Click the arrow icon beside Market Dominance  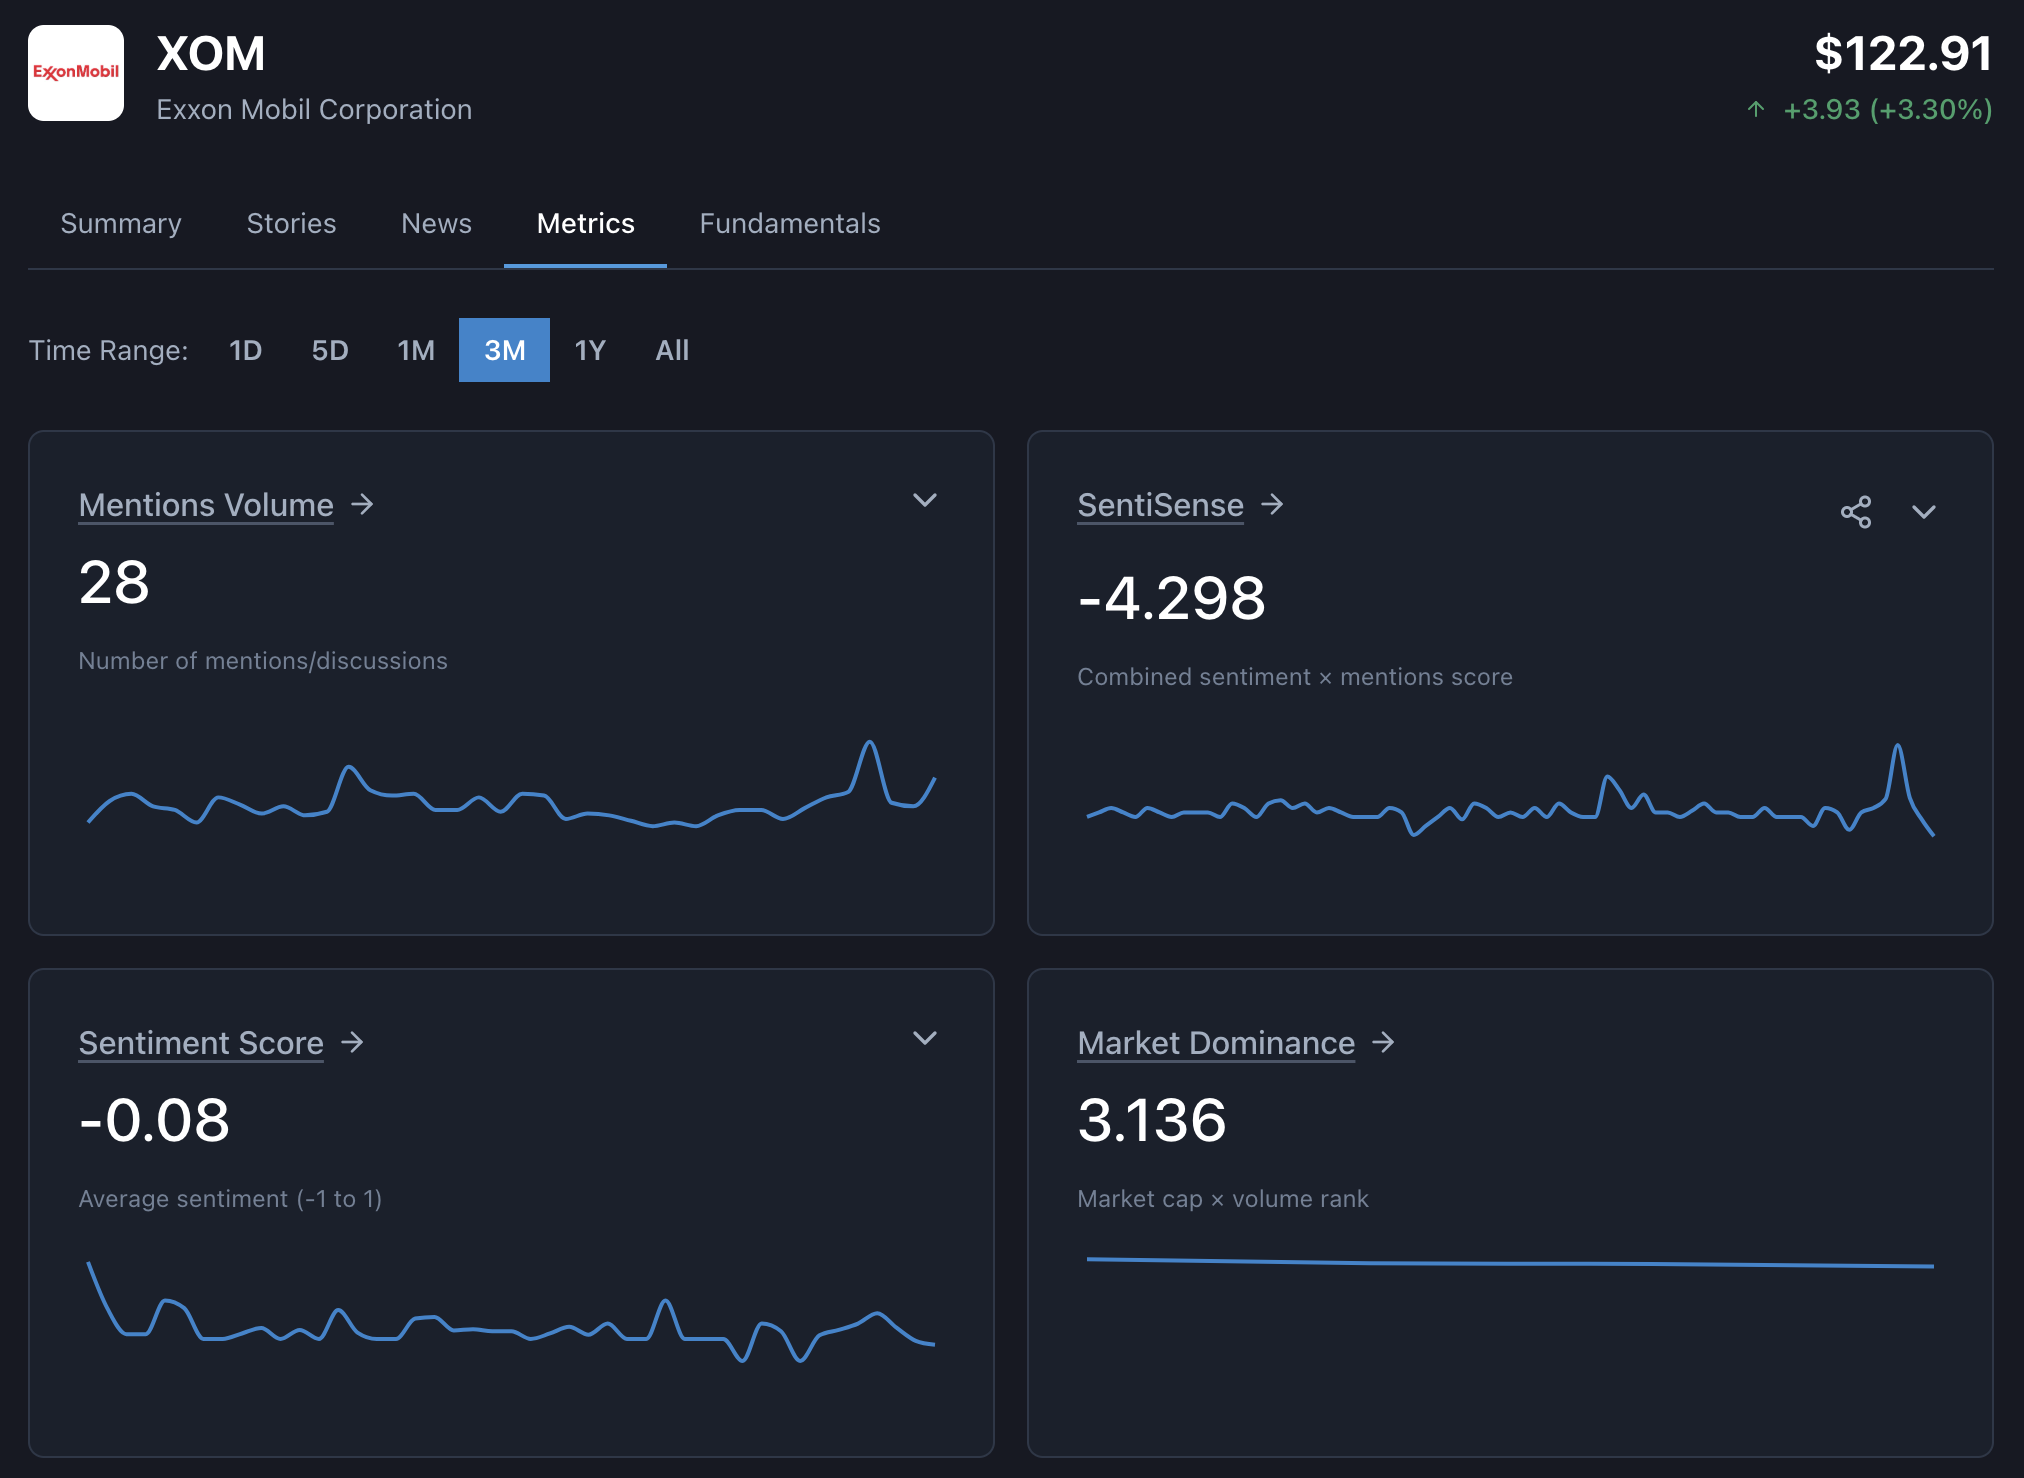[x=1385, y=1043]
